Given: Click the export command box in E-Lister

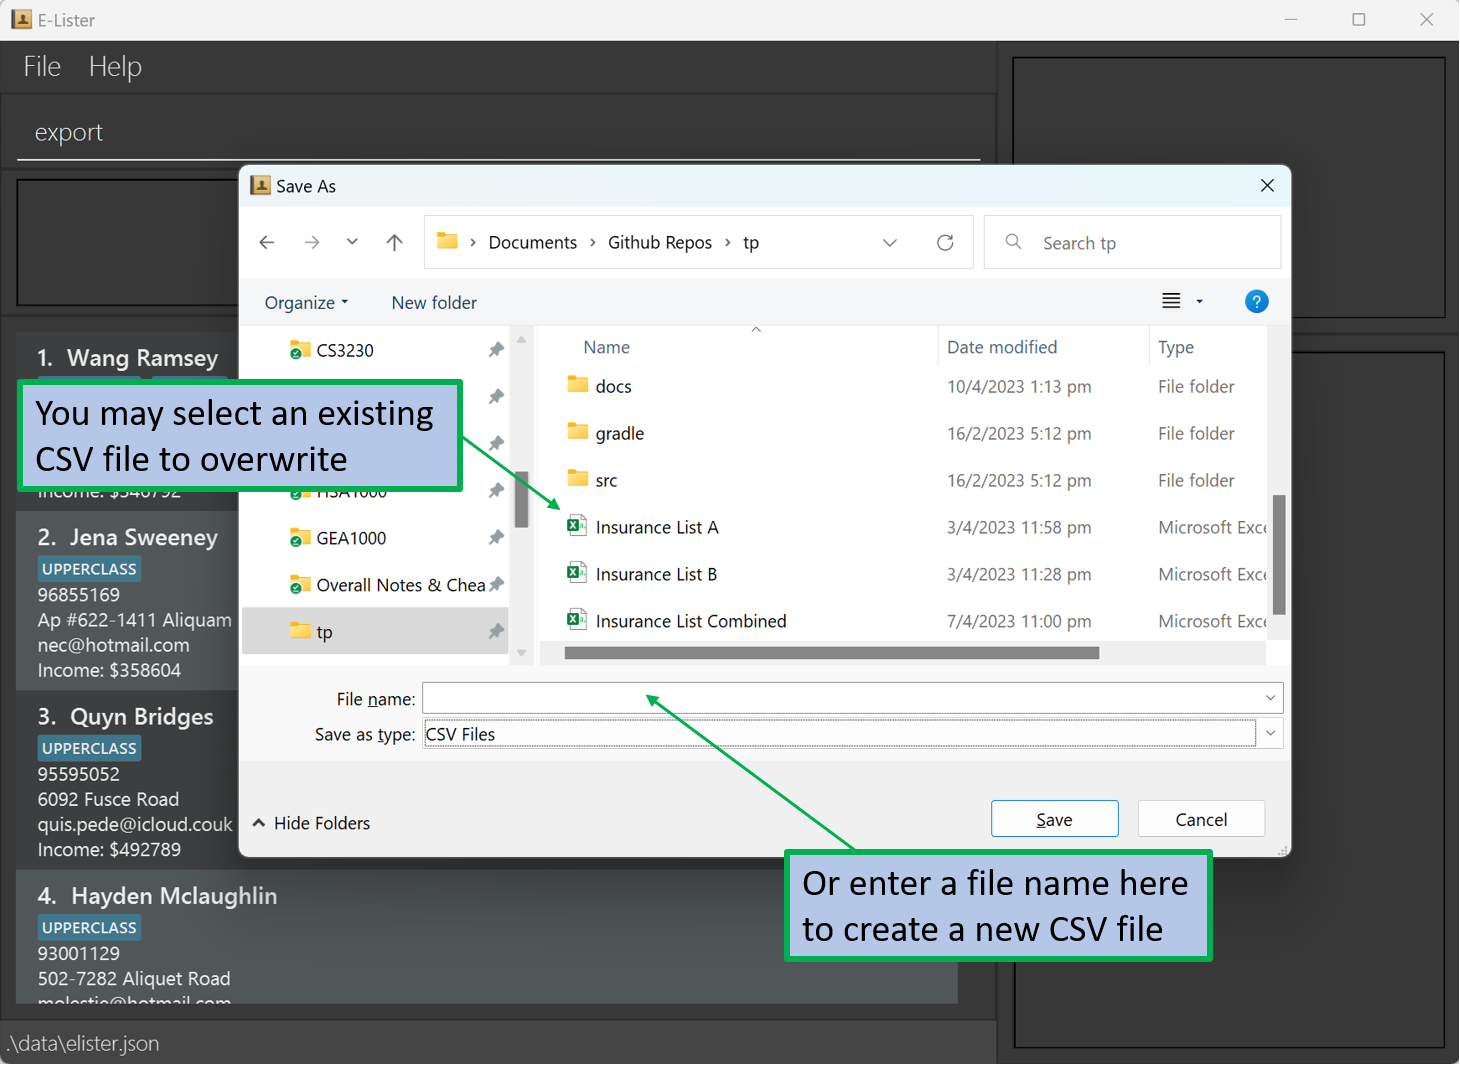Looking at the screenshot, I should pyautogui.click(x=498, y=132).
